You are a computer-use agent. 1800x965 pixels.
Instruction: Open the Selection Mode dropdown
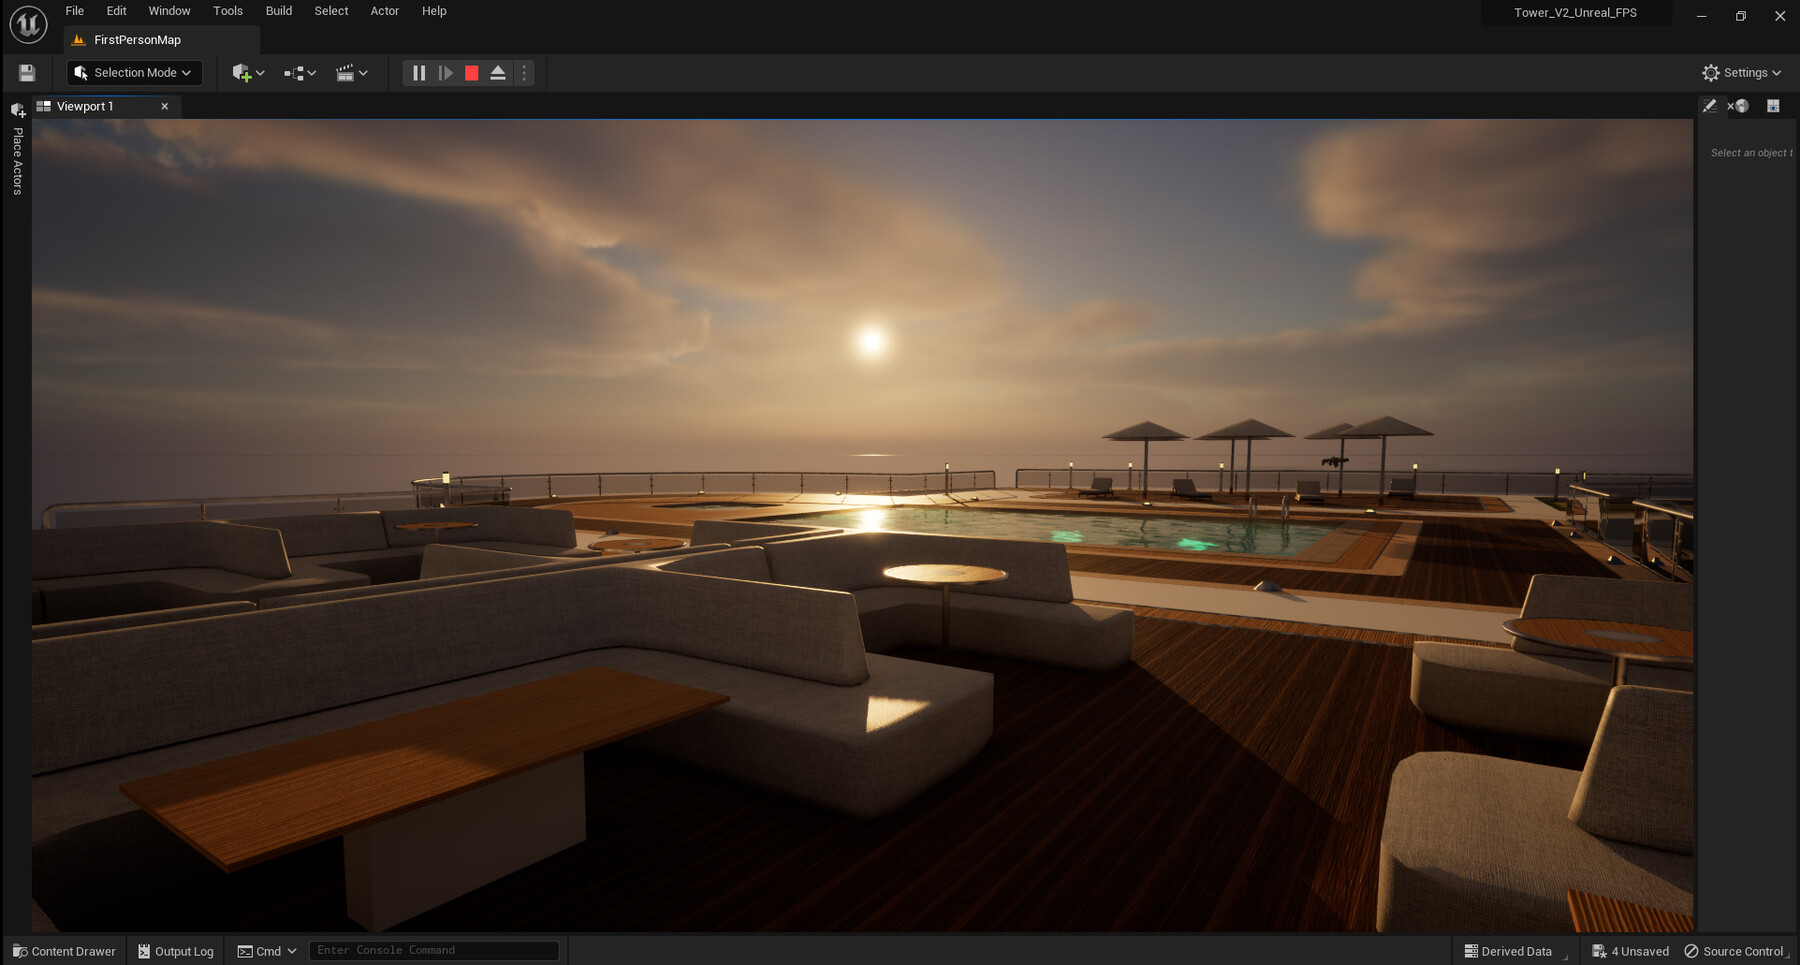tap(134, 72)
